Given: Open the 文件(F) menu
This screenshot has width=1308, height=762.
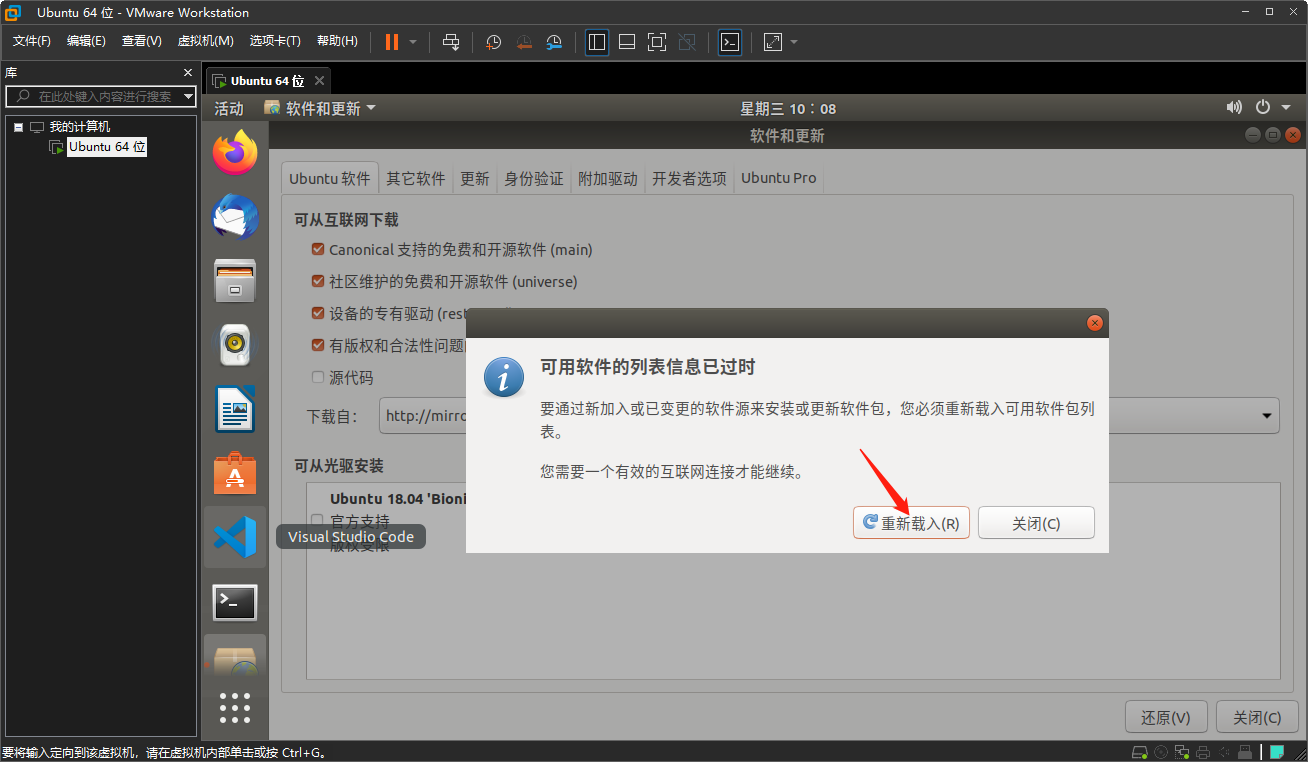Looking at the screenshot, I should [31, 41].
